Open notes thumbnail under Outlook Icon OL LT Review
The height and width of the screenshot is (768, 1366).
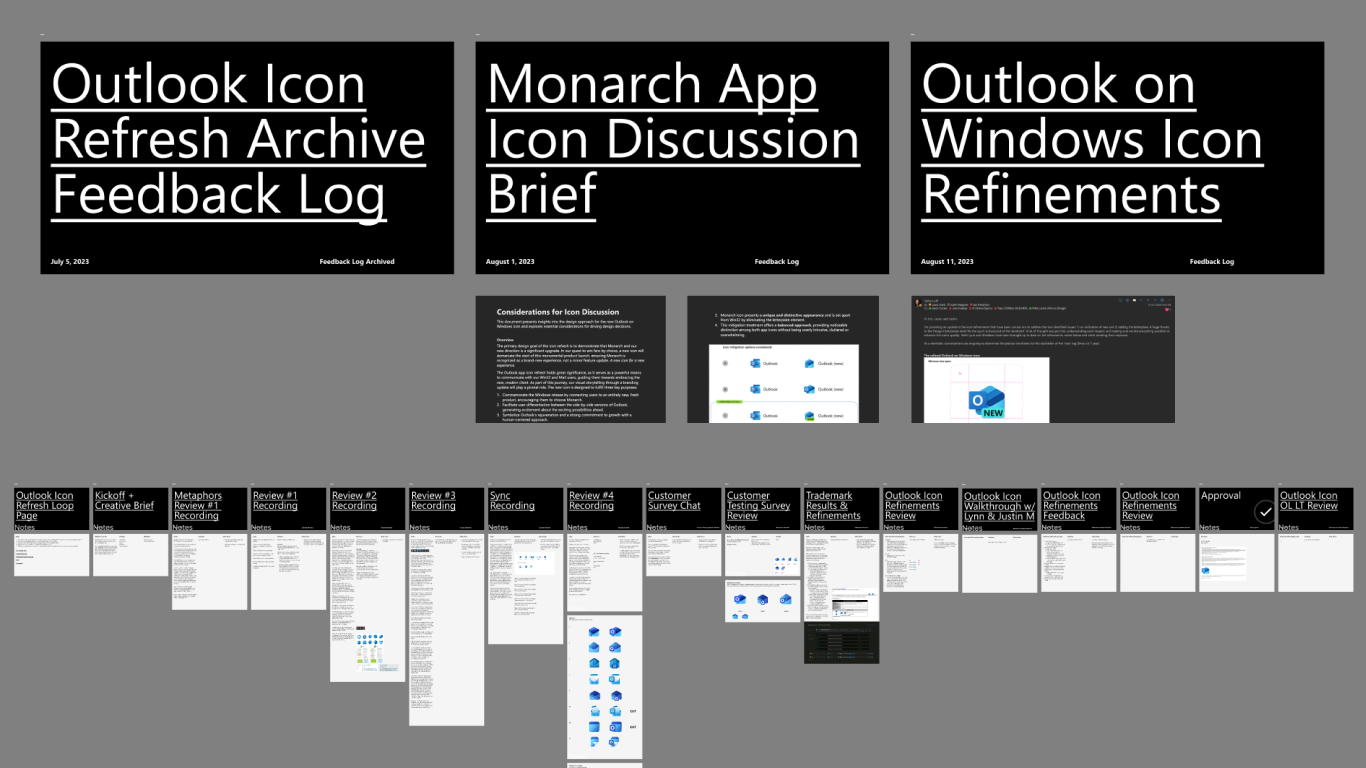pyautogui.click(x=1315, y=563)
